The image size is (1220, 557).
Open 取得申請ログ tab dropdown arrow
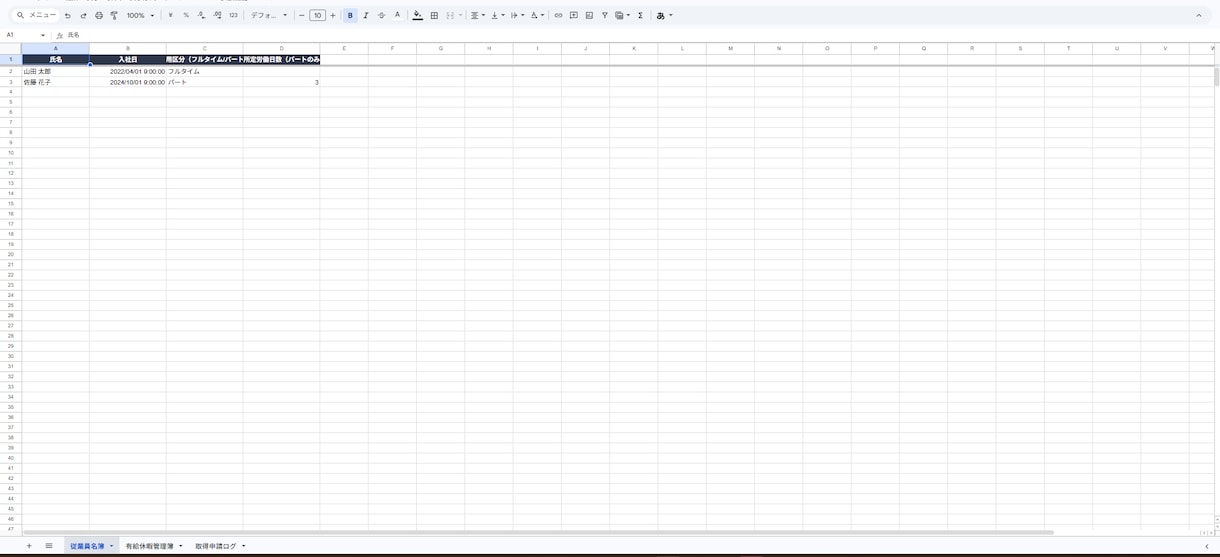[x=243, y=546]
